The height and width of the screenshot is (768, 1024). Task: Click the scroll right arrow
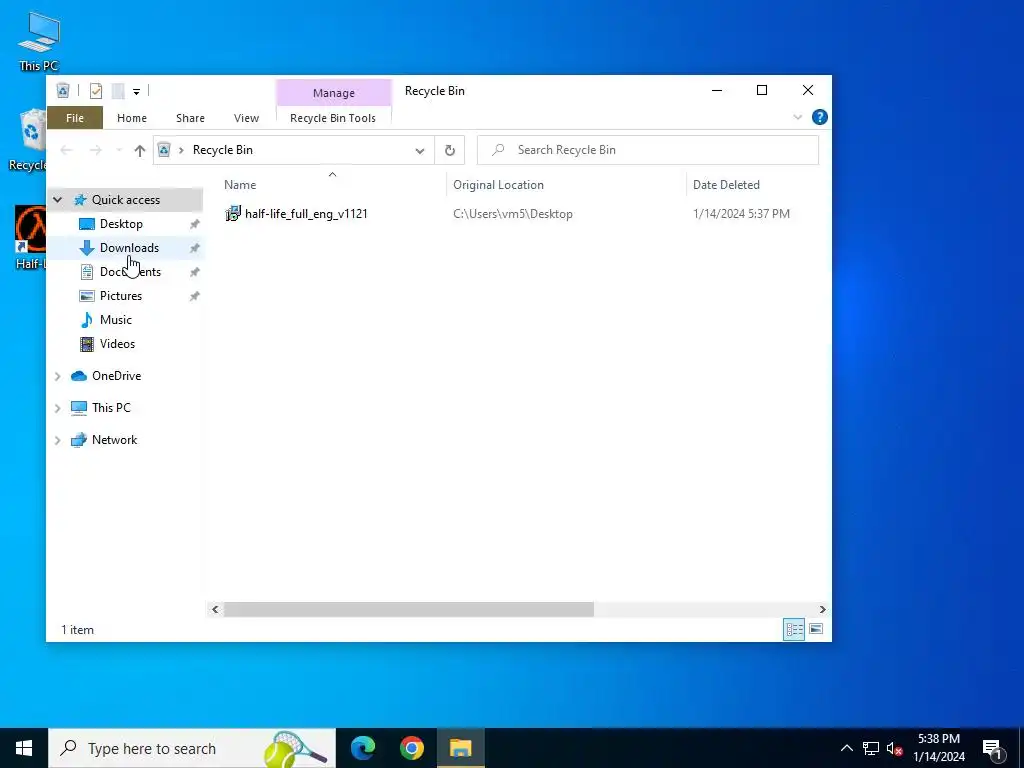822,609
